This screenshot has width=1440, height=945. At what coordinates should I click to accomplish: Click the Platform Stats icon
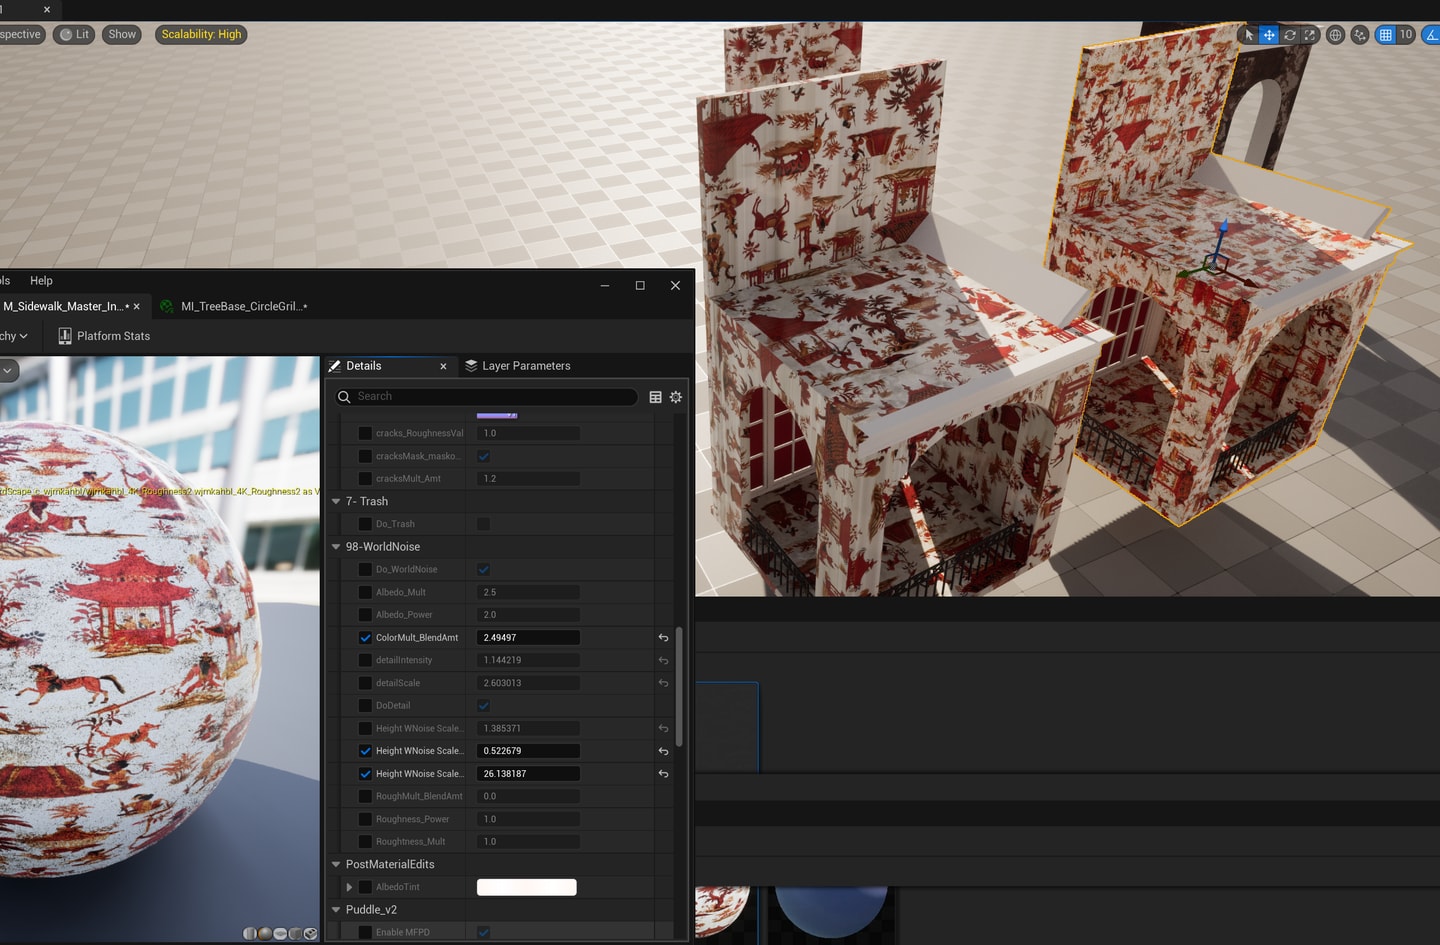click(65, 336)
